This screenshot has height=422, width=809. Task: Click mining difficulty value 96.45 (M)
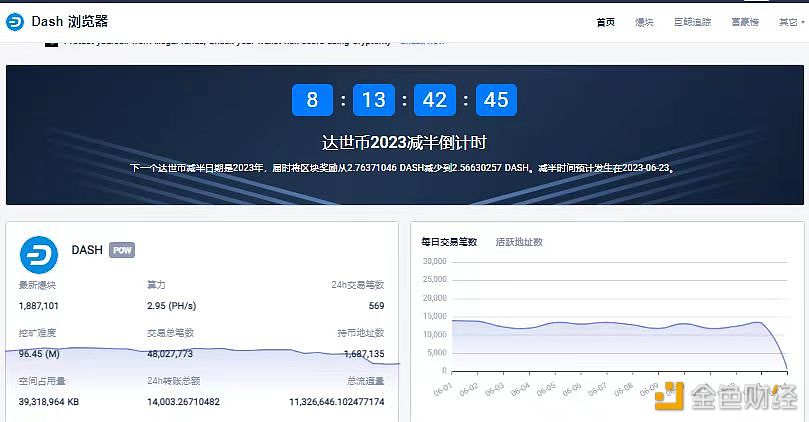39,354
